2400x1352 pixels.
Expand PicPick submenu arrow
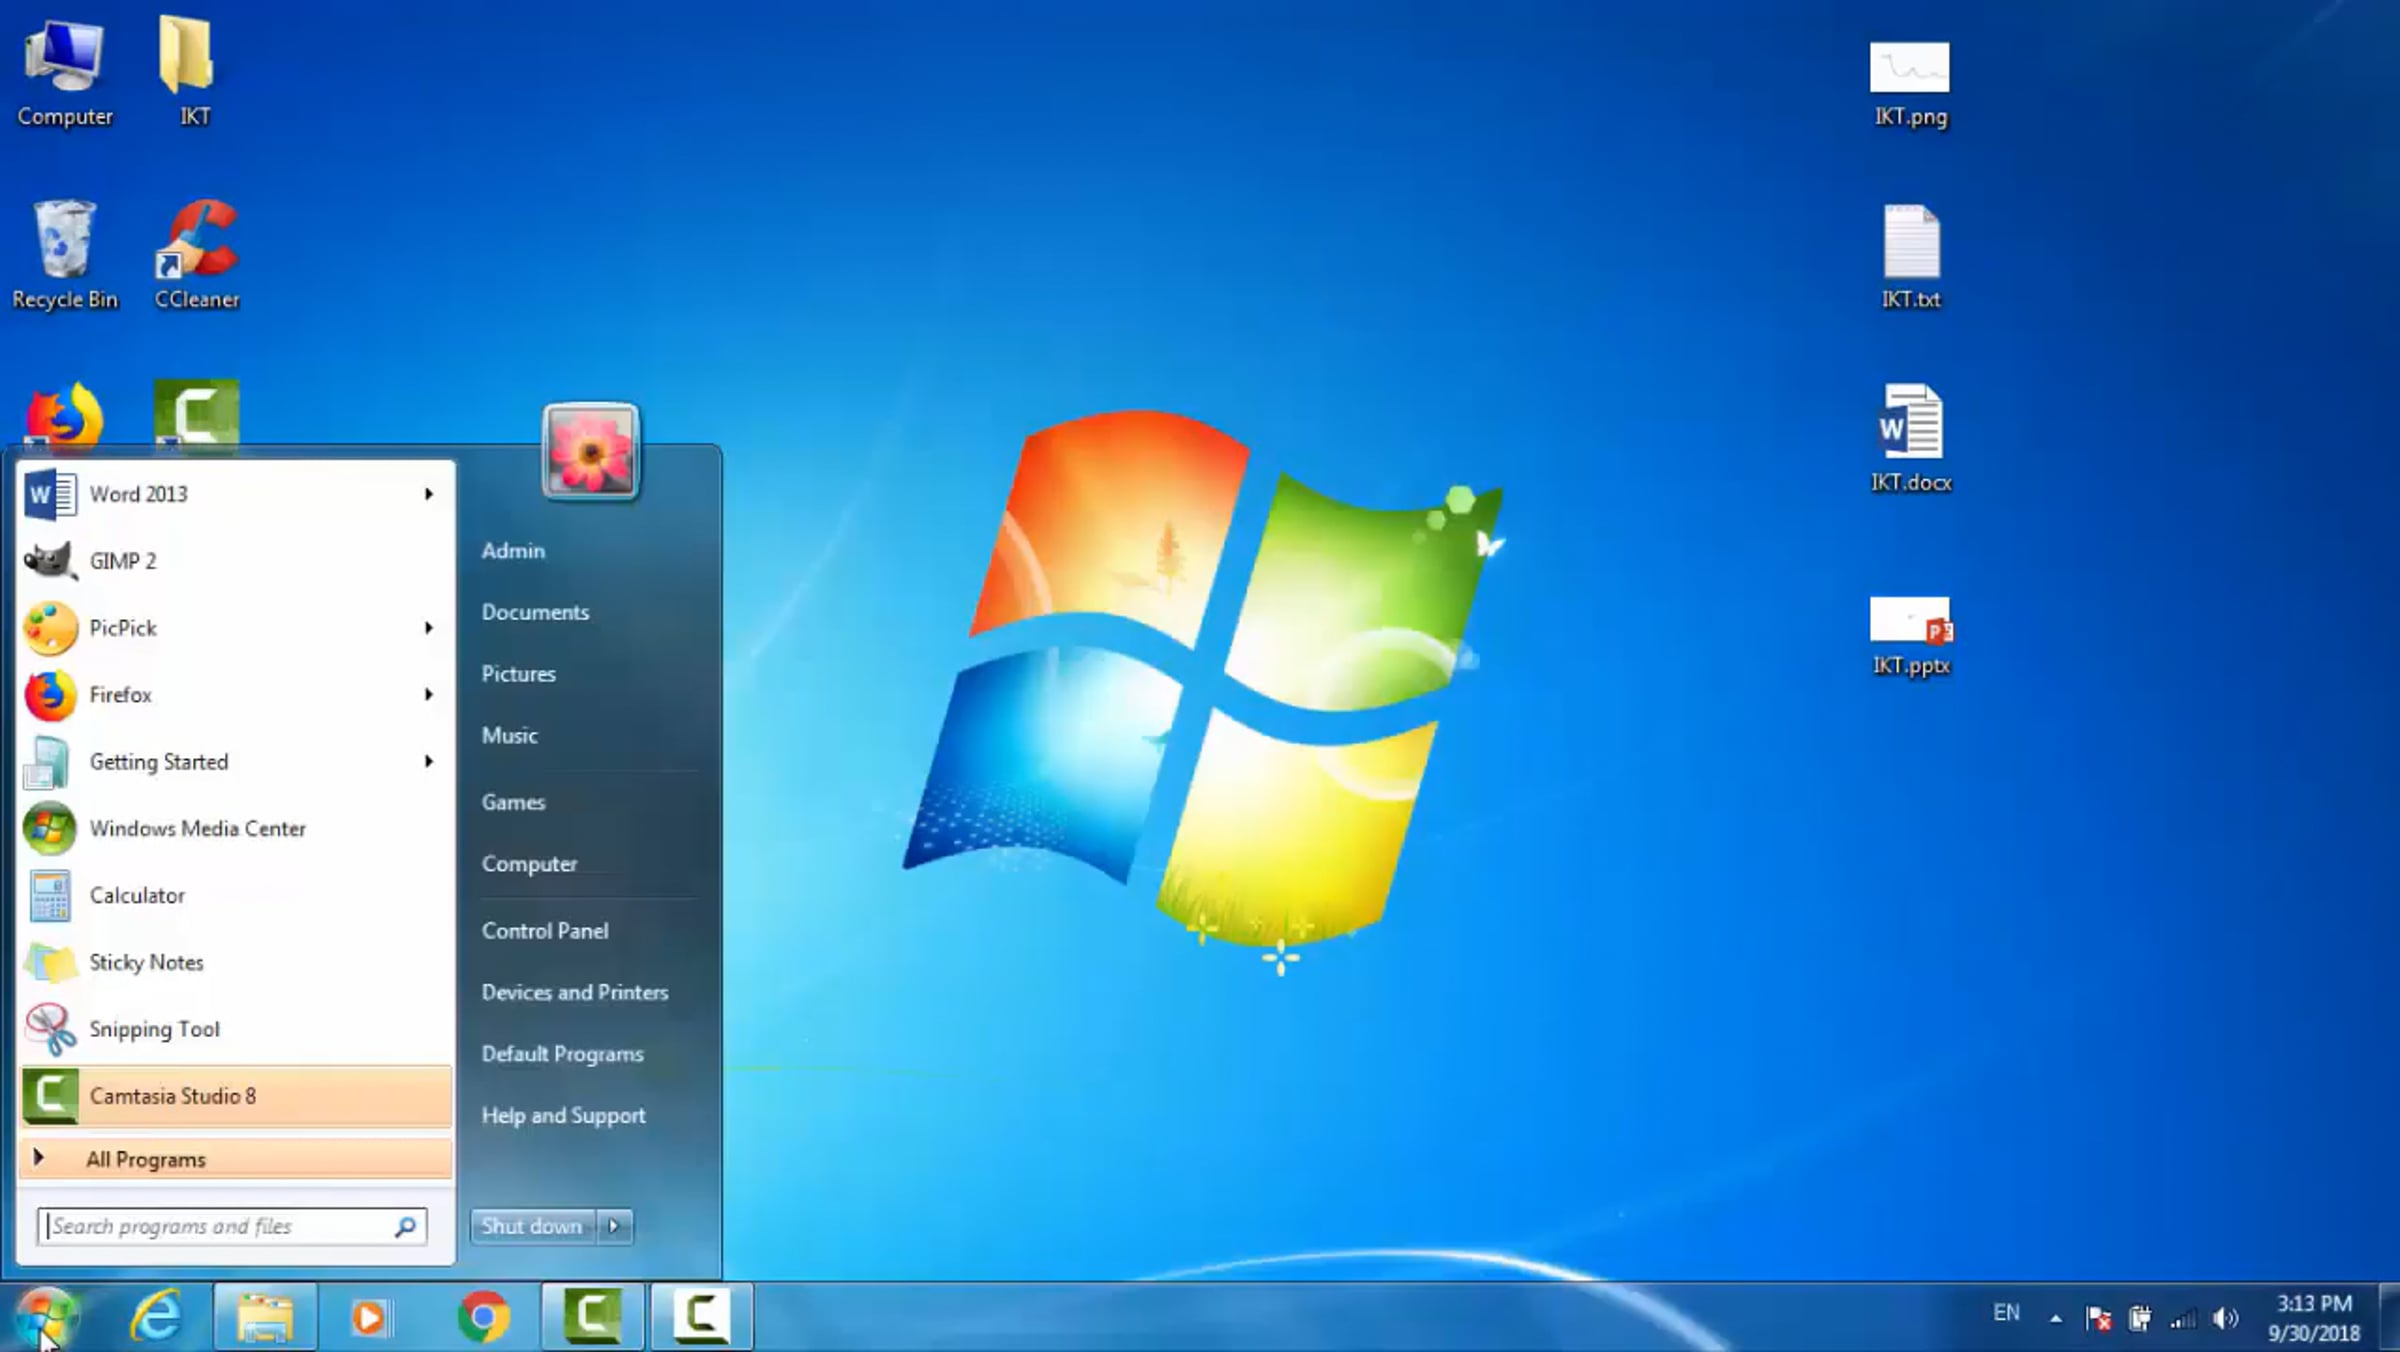pos(429,628)
